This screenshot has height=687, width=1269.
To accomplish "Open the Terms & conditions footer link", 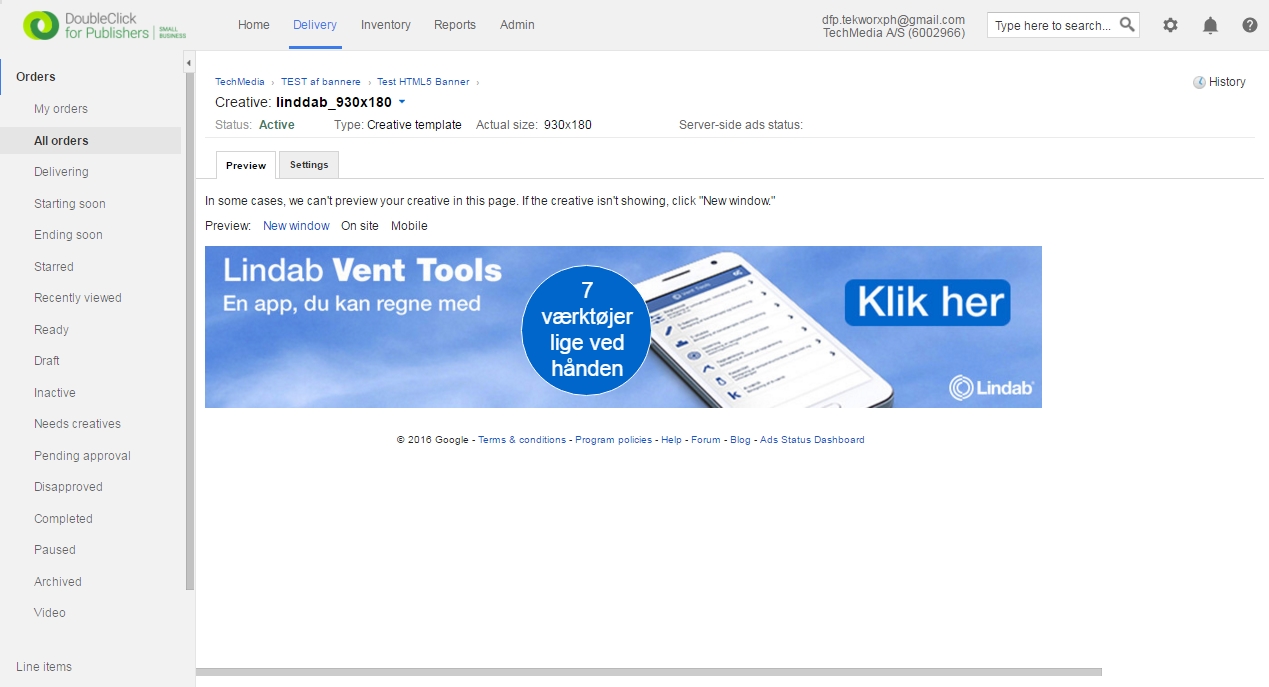I will point(522,440).
